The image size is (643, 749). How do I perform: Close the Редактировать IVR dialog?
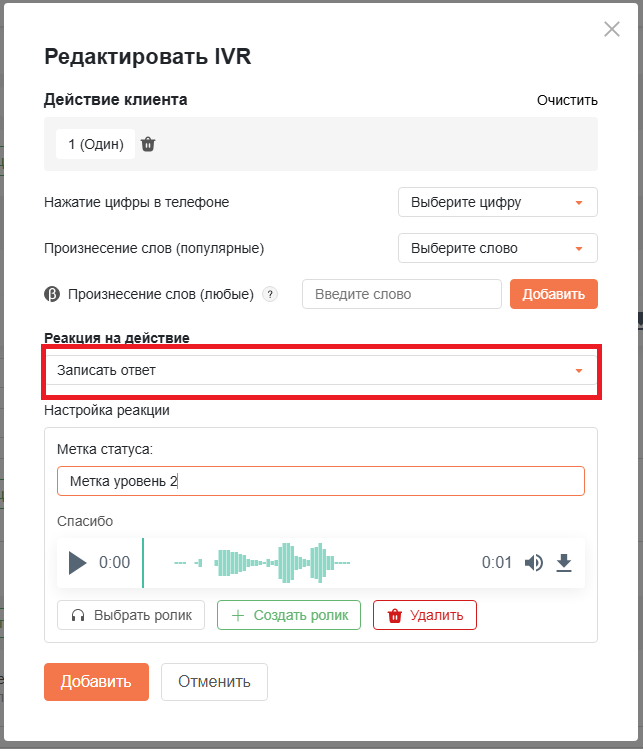[611, 29]
